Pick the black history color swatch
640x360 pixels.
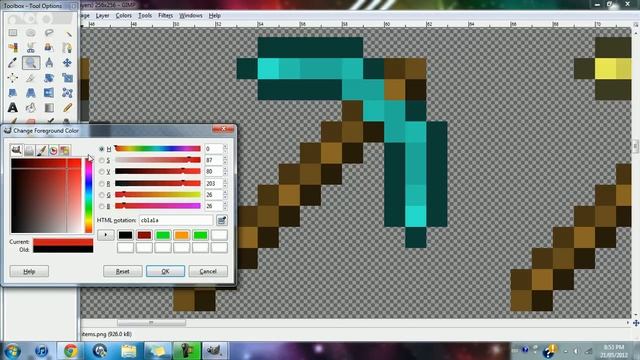(x=125, y=235)
